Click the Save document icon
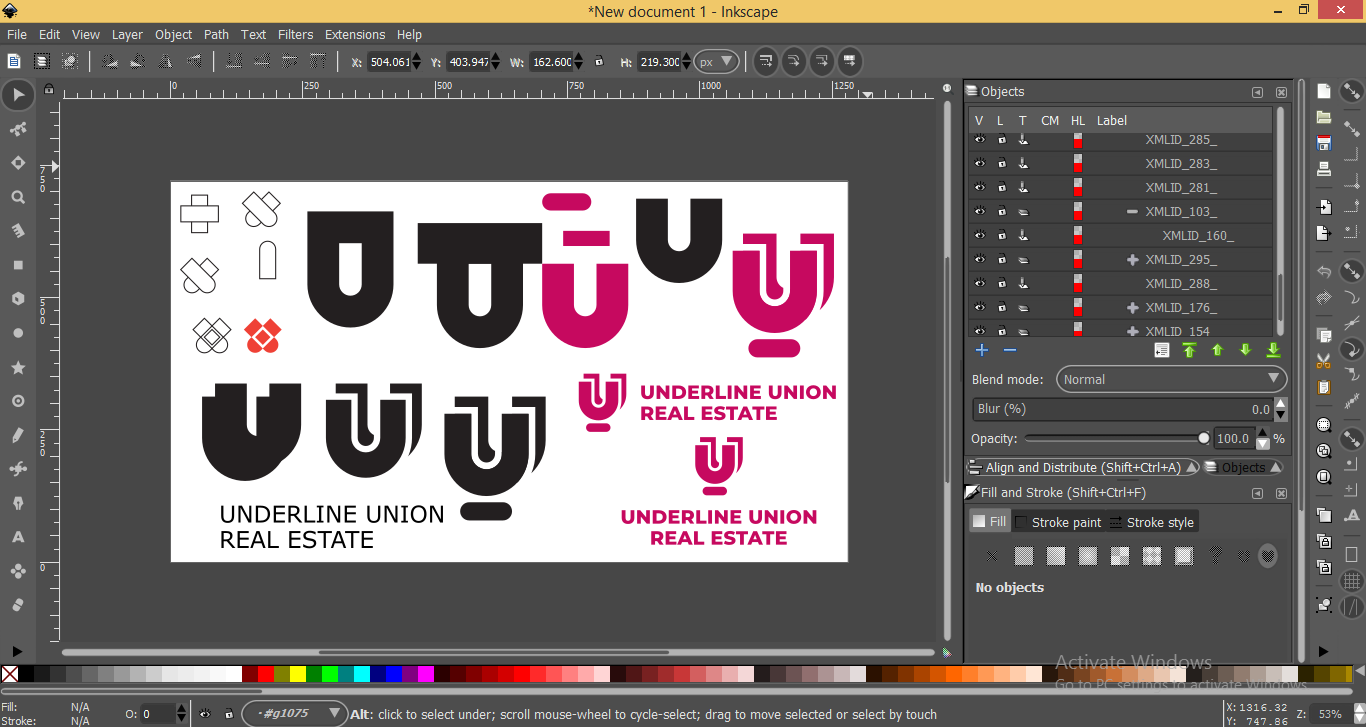Image resolution: width=1366 pixels, height=727 pixels. click(x=1324, y=143)
